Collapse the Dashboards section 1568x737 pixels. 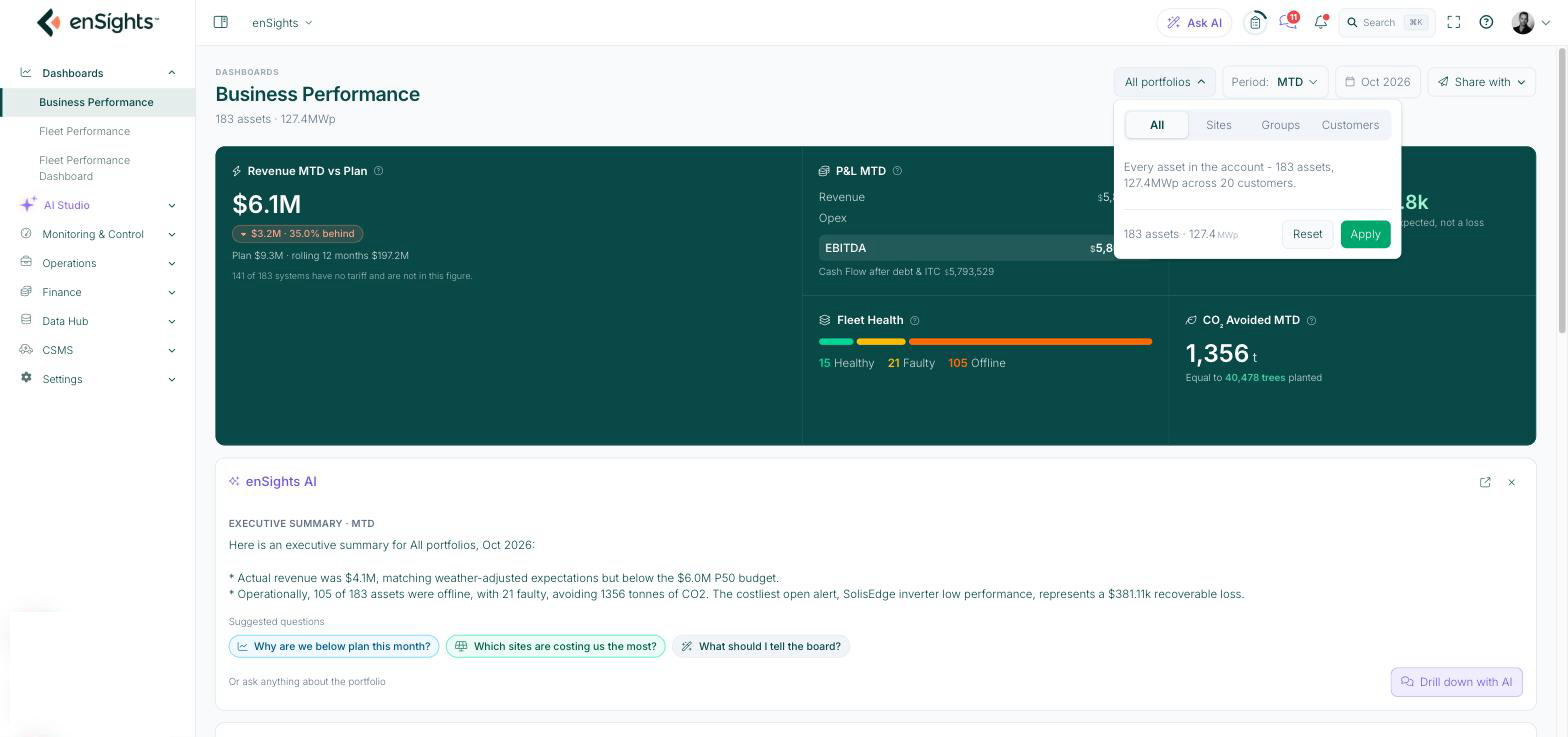coord(171,73)
